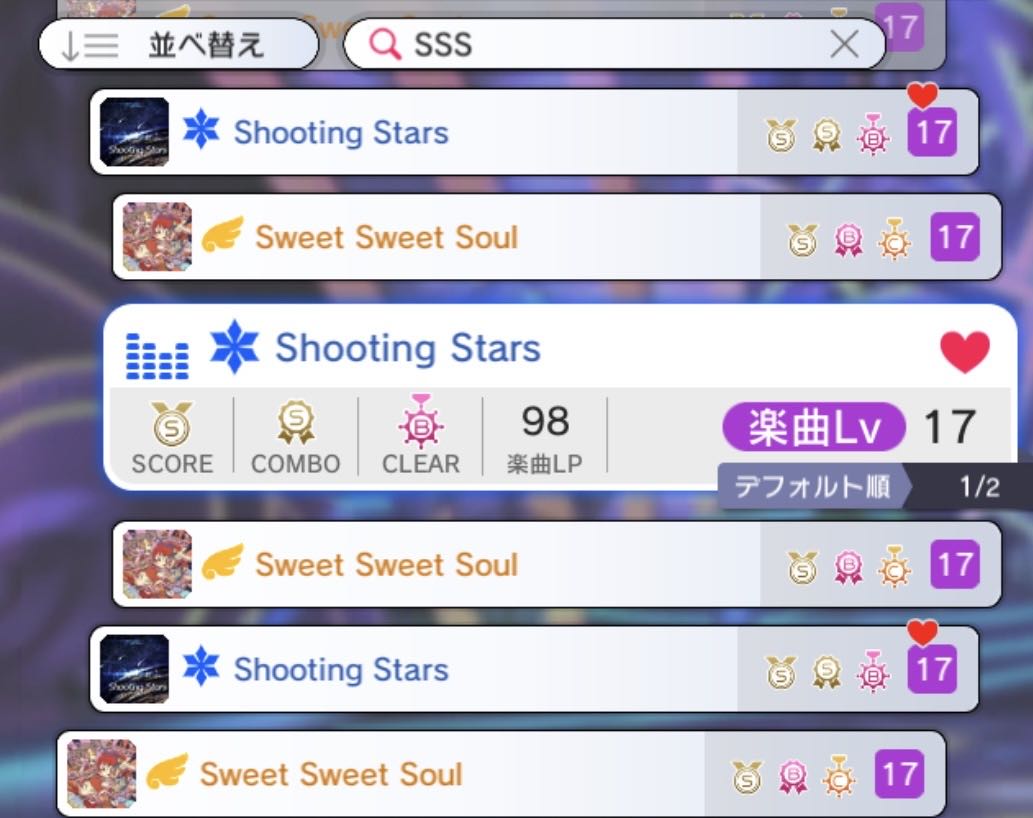Click the pink magnifier search icon
The height and width of the screenshot is (818, 1033).
click(x=385, y=45)
